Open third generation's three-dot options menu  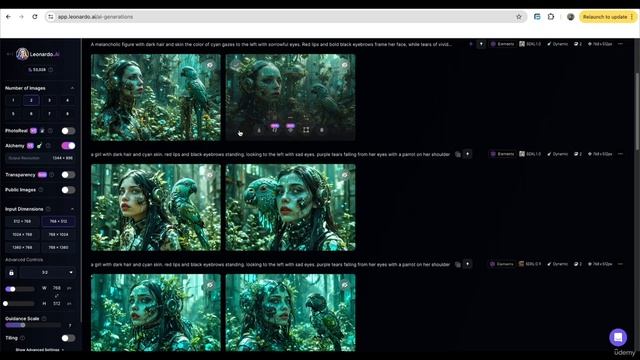point(620,264)
